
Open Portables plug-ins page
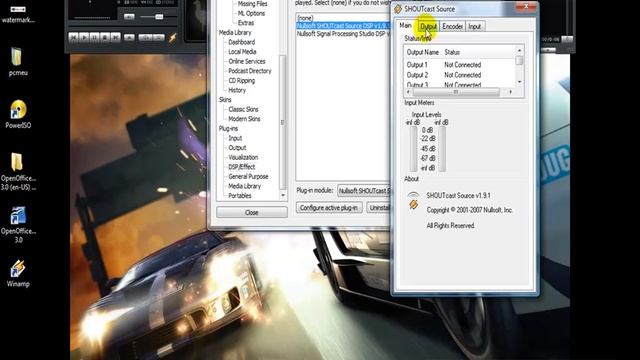click(240, 196)
